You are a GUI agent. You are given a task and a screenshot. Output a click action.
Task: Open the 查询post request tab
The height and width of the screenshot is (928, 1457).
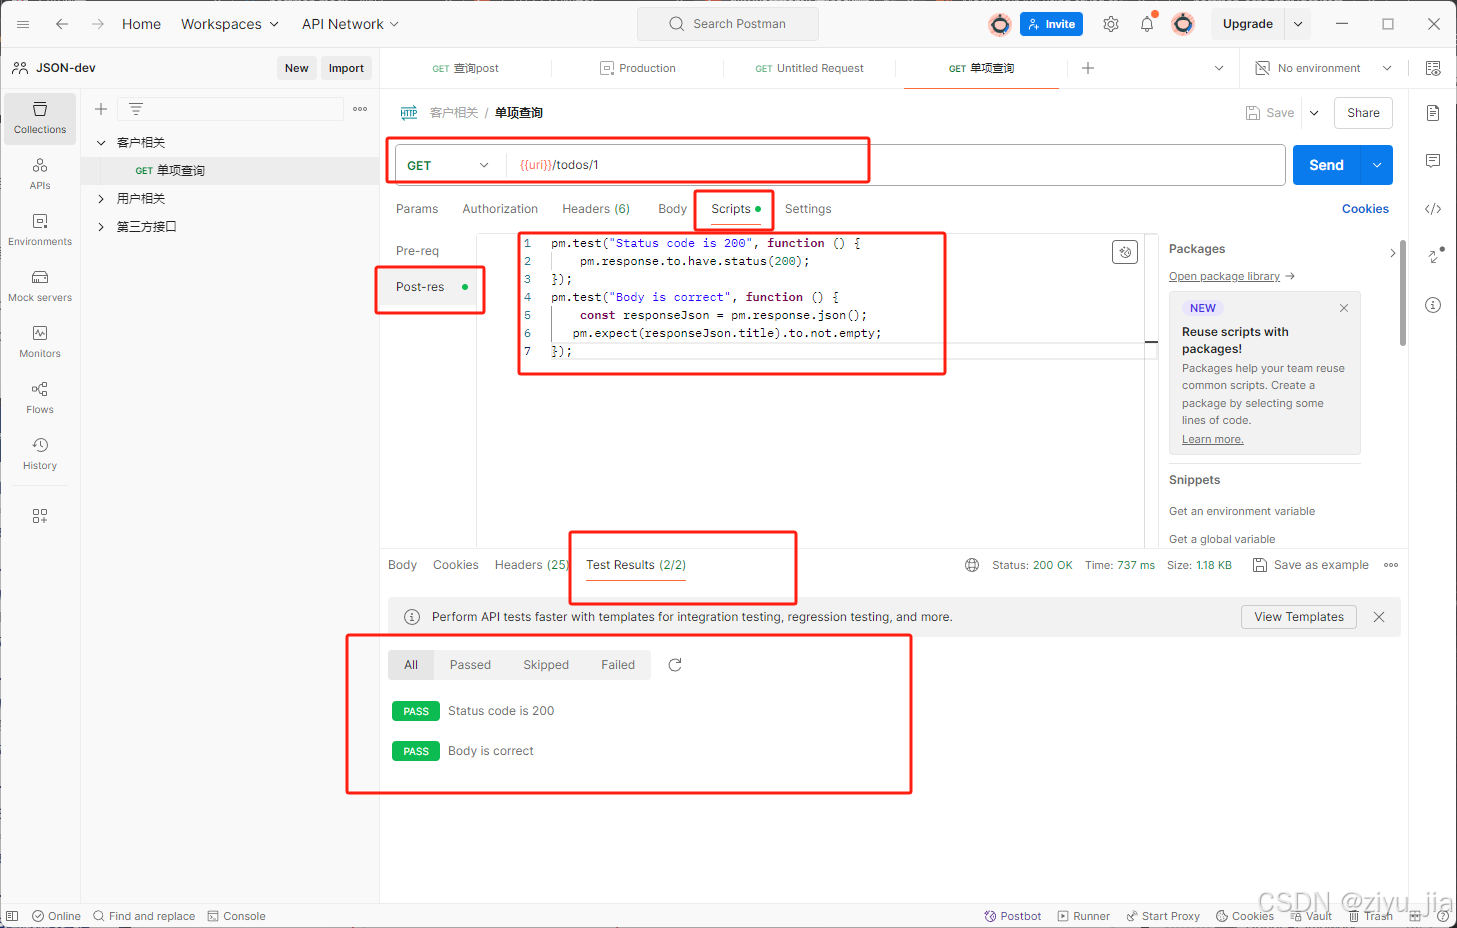tap(466, 68)
